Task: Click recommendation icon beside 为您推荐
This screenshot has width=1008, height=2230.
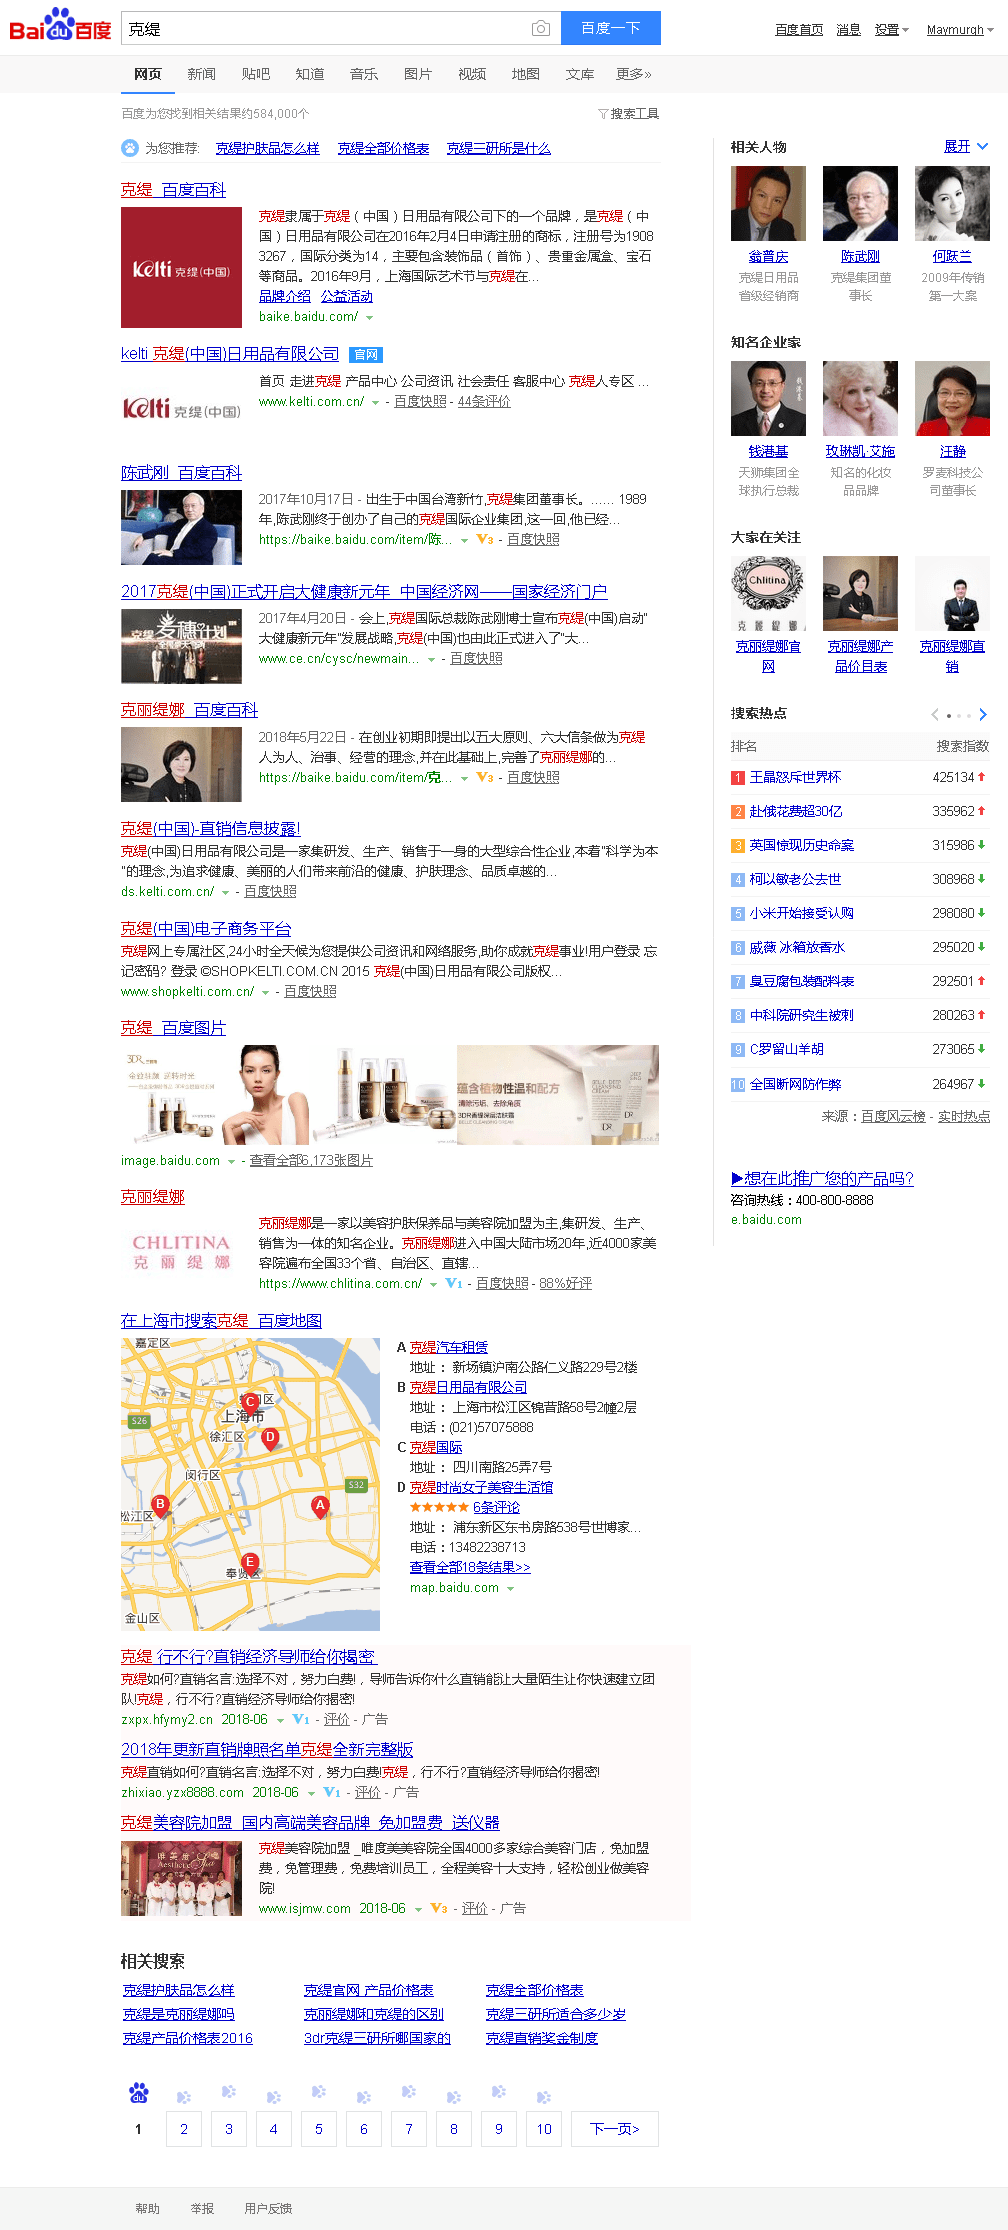Action: 130,148
